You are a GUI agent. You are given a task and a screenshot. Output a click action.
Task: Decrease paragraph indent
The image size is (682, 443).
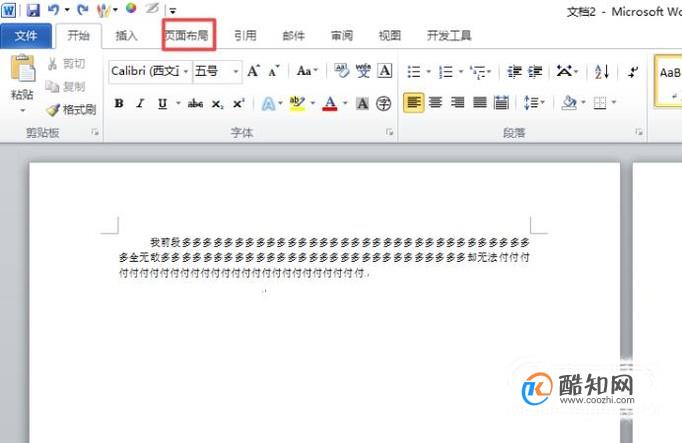click(x=515, y=71)
